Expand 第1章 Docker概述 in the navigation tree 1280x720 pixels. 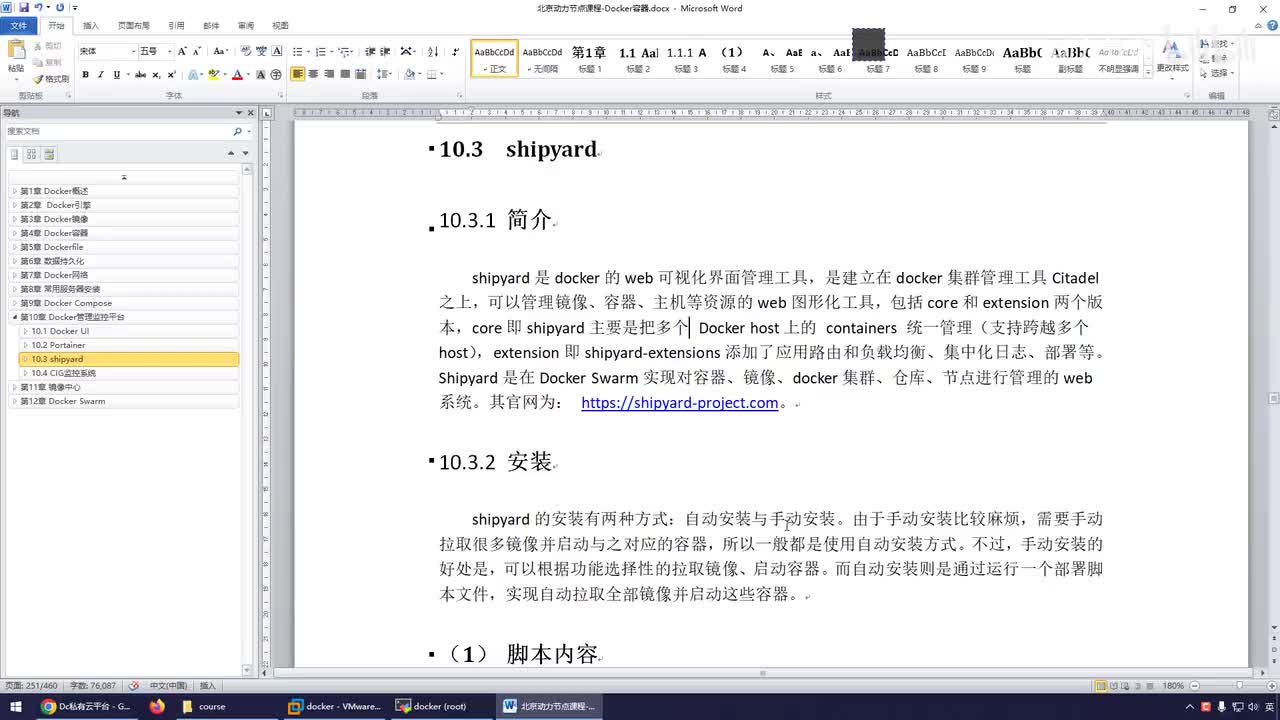pyautogui.click(x=14, y=191)
